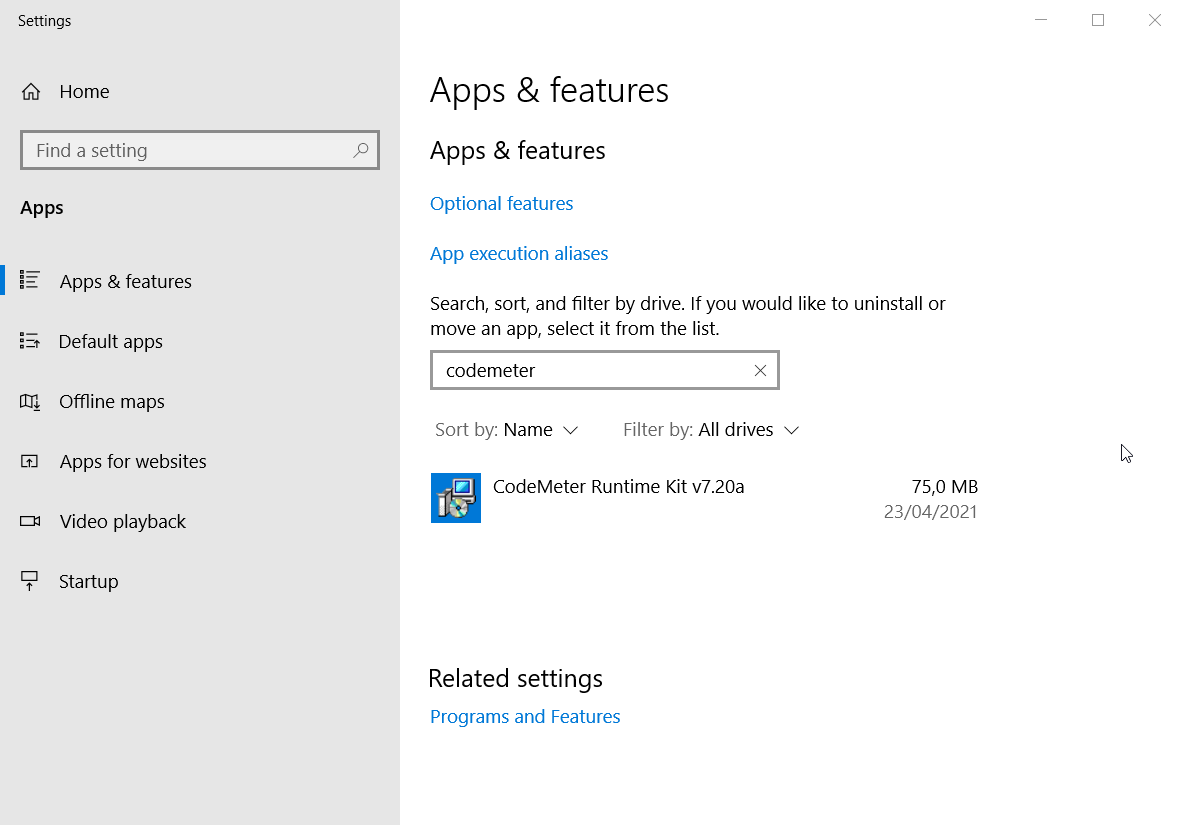Close the Settings window

tap(1155, 20)
